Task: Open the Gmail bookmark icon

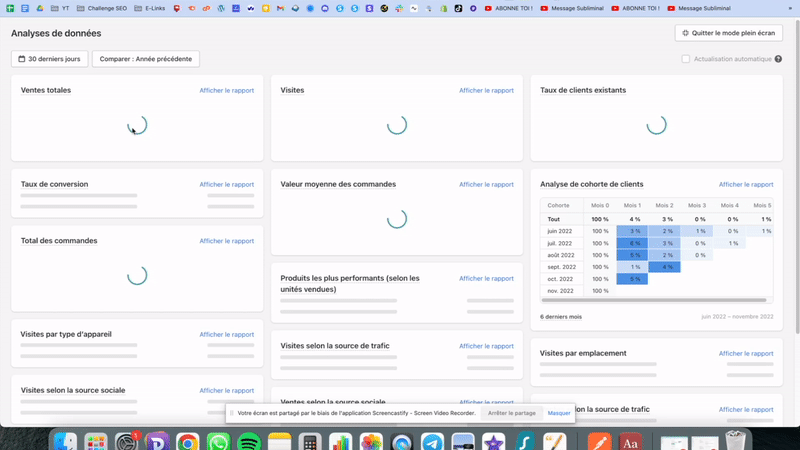Action: point(280,8)
